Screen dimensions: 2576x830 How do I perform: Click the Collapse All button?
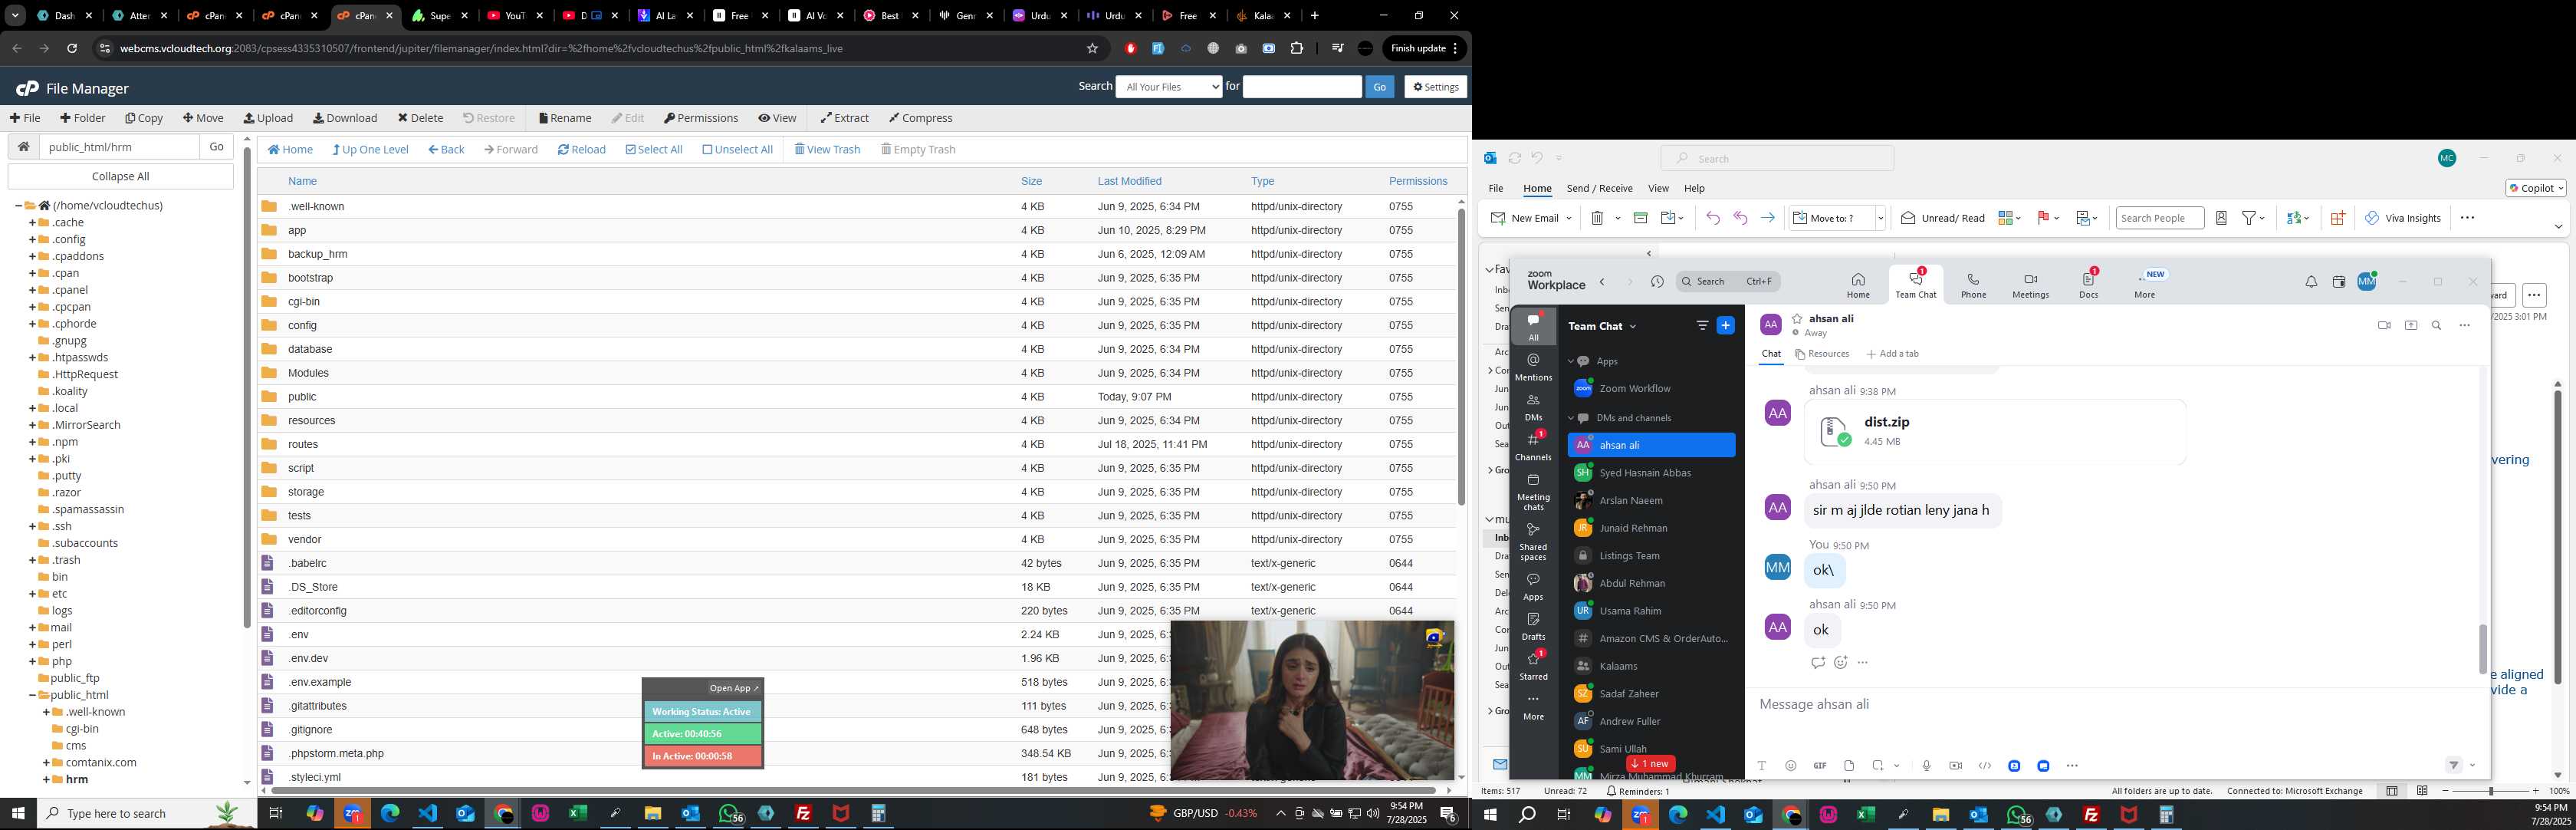click(x=120, y=176)
